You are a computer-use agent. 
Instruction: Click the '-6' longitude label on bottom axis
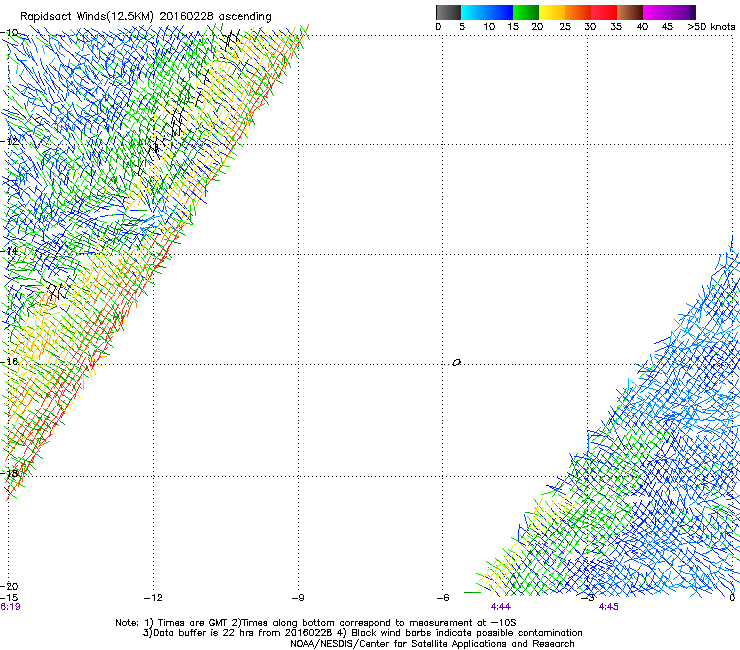tap(443, 598)
